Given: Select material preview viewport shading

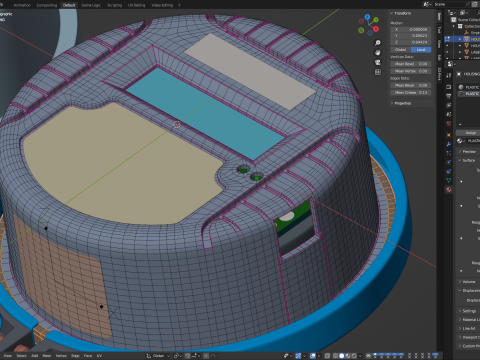Looking at the screenshot, I should pyautogui.click(x=348, y=356).
